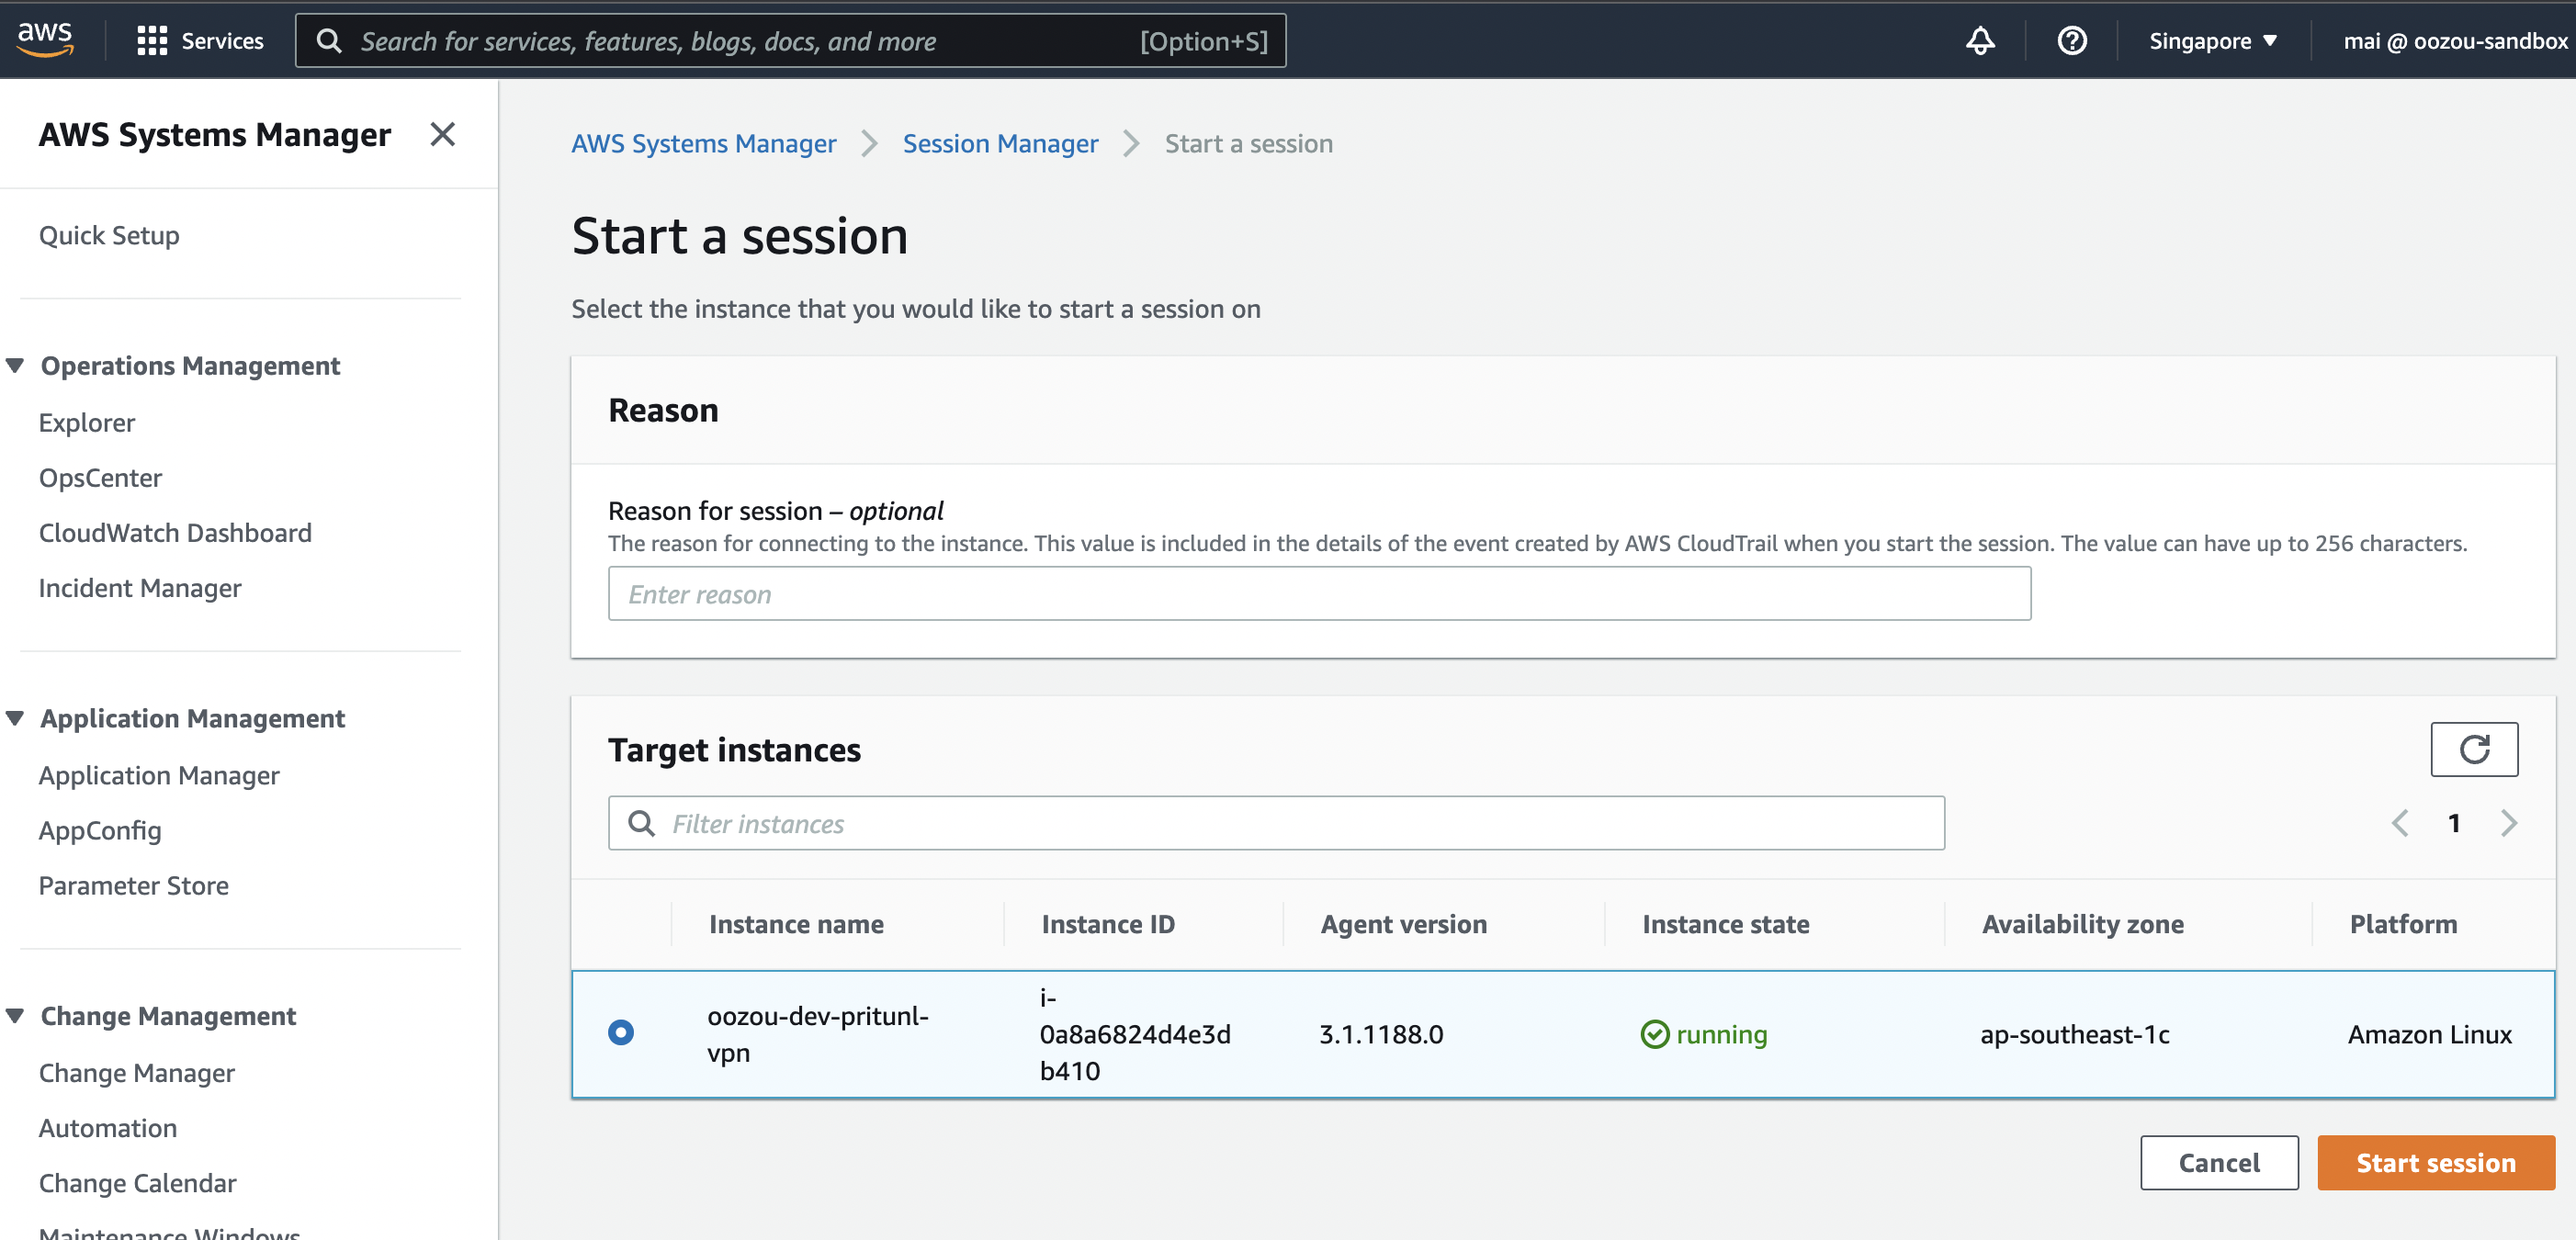Click the Cancel button
The height and width of the screenshot is (1240, 2576).
coord(2218,1163)
